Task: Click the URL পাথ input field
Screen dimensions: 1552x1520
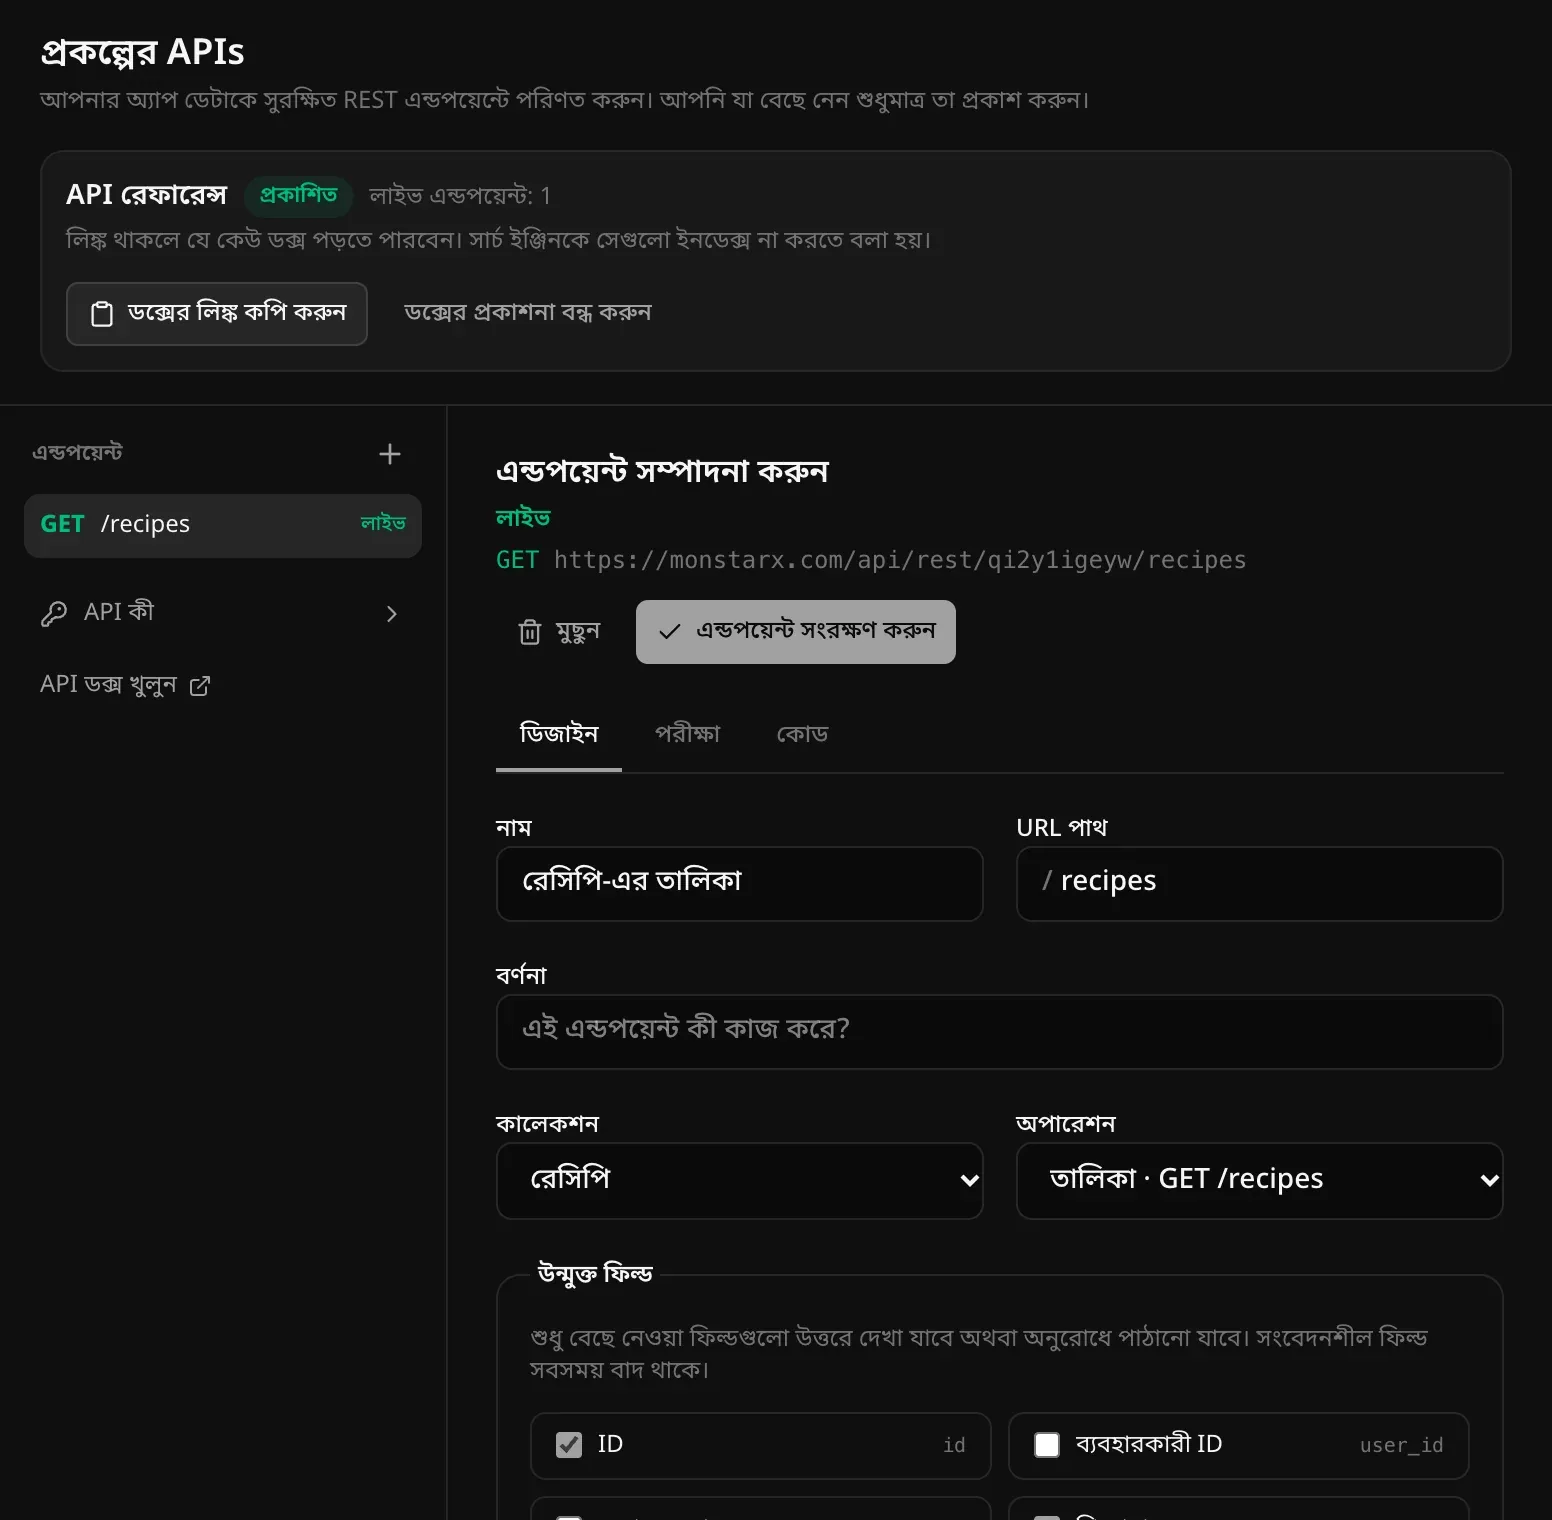Action: point(1260,884)
